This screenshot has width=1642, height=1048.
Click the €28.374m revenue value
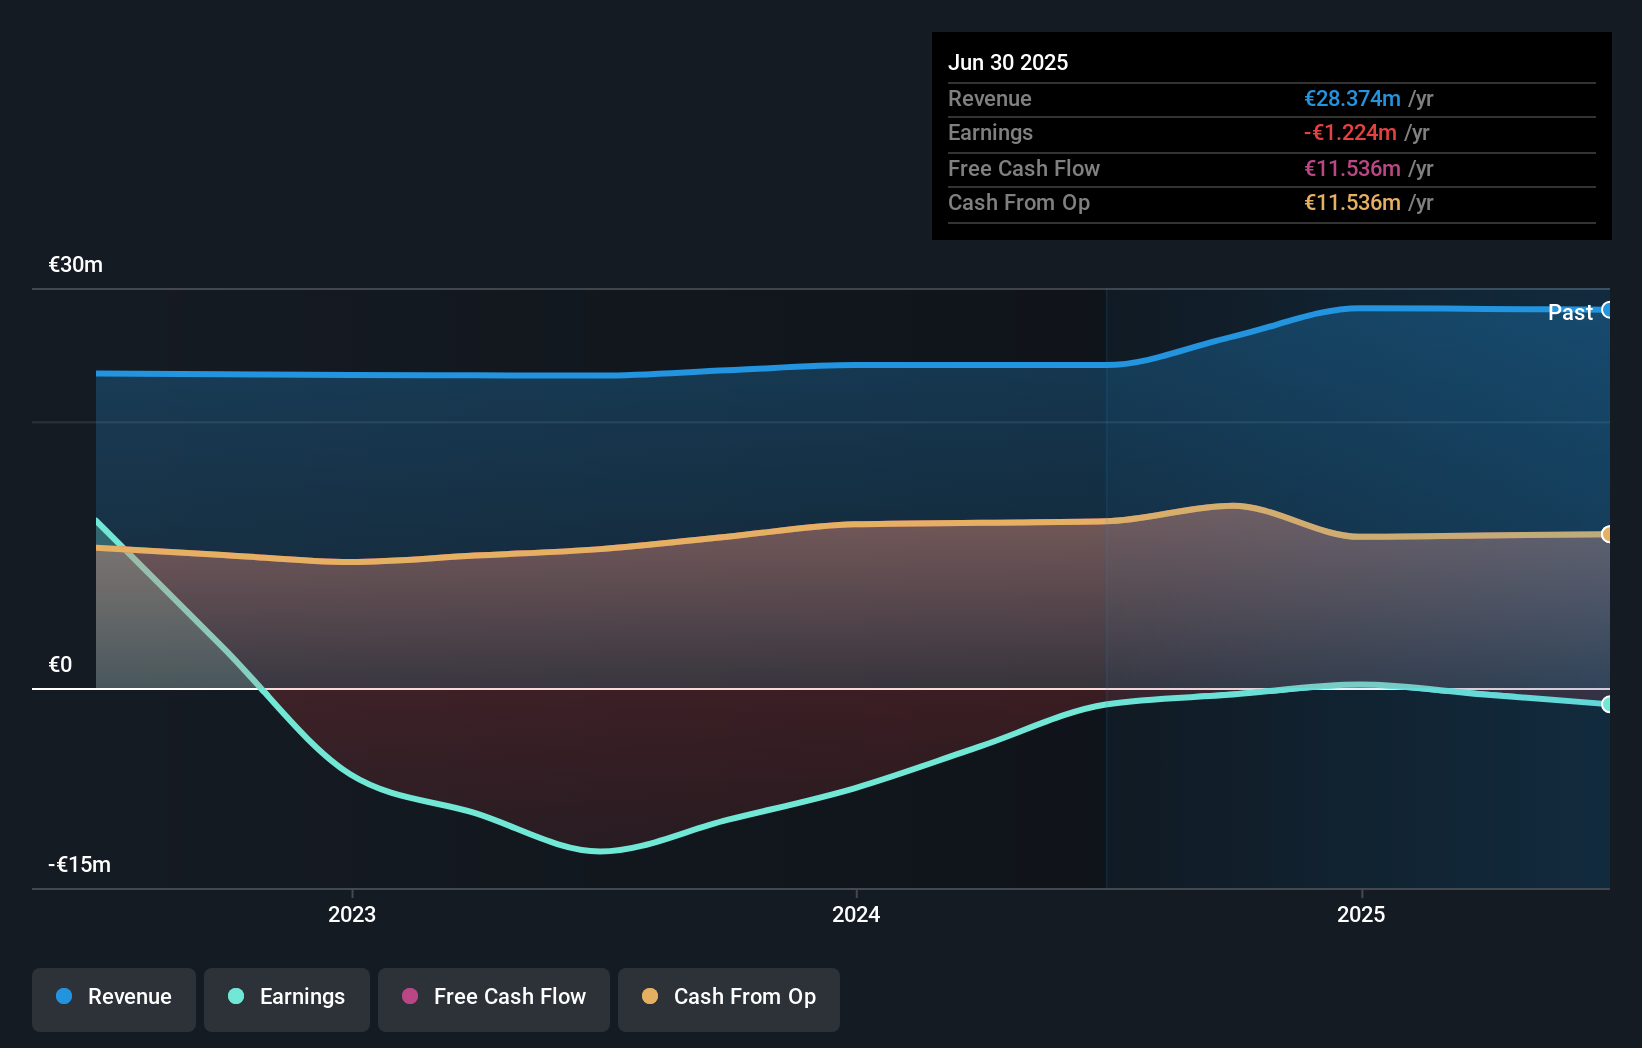[x=1352, y=98]
